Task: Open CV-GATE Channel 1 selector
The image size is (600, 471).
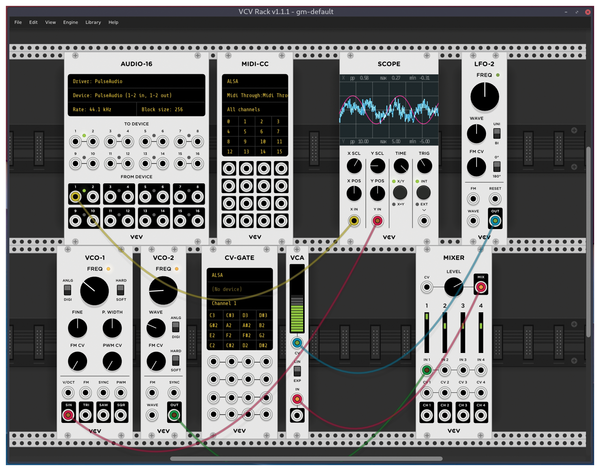Action: [240, 303]
